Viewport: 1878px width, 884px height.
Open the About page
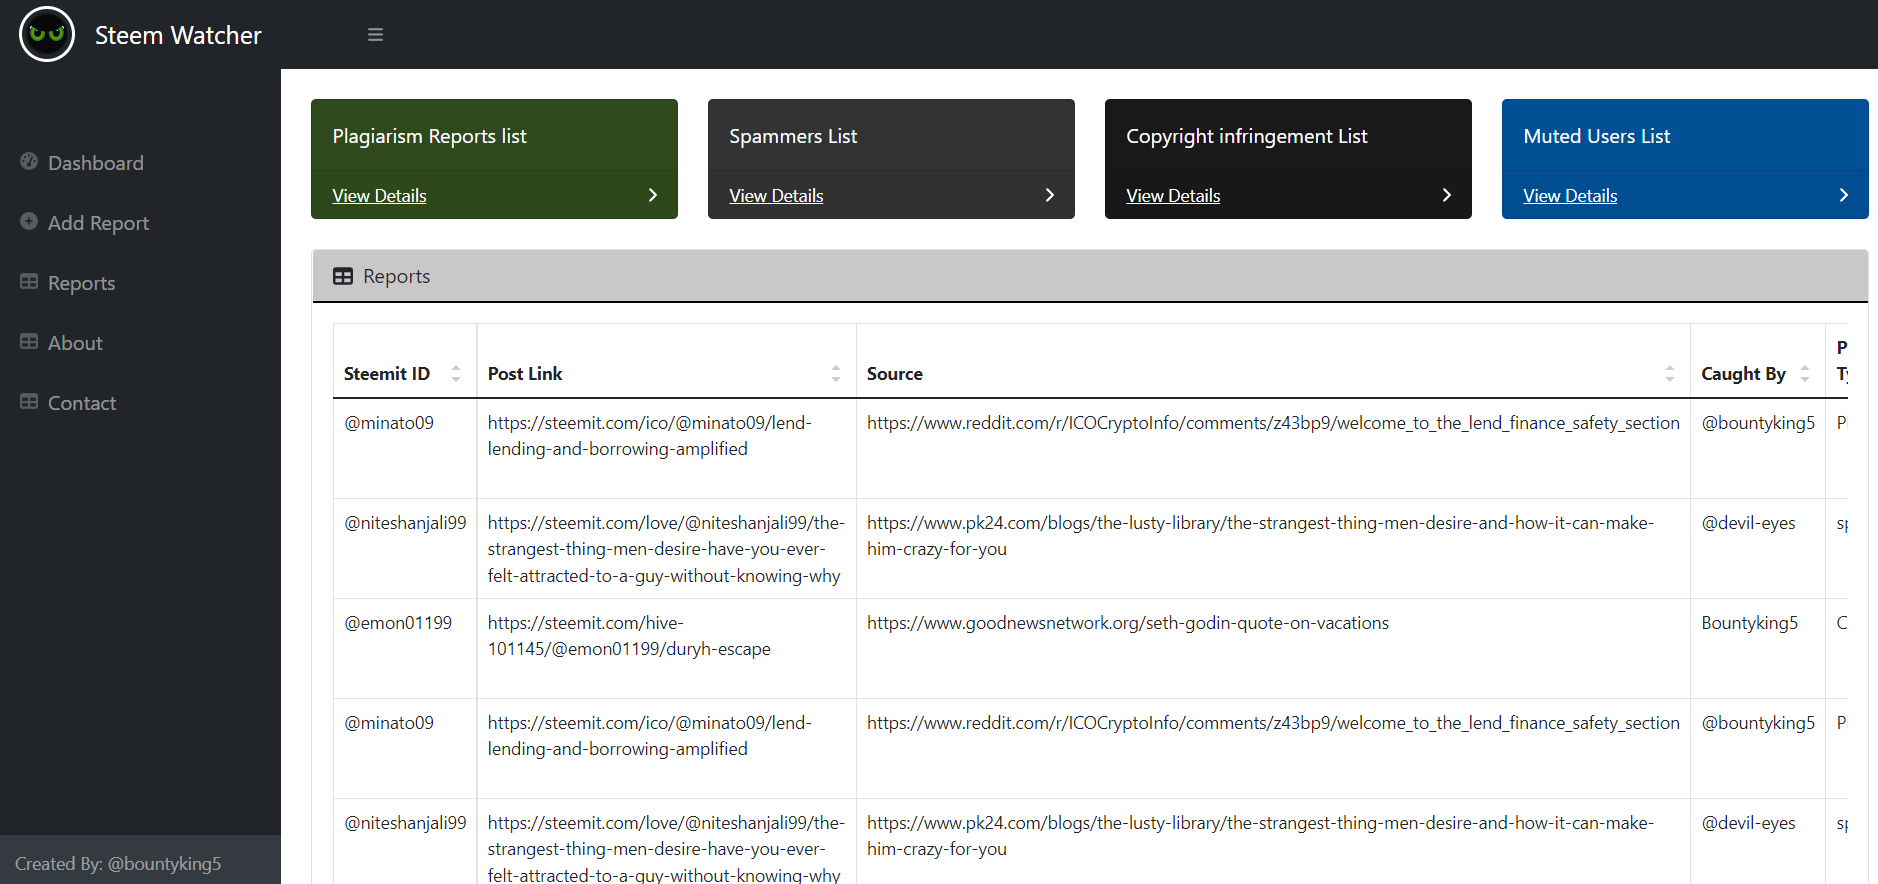tap(75, 343)
